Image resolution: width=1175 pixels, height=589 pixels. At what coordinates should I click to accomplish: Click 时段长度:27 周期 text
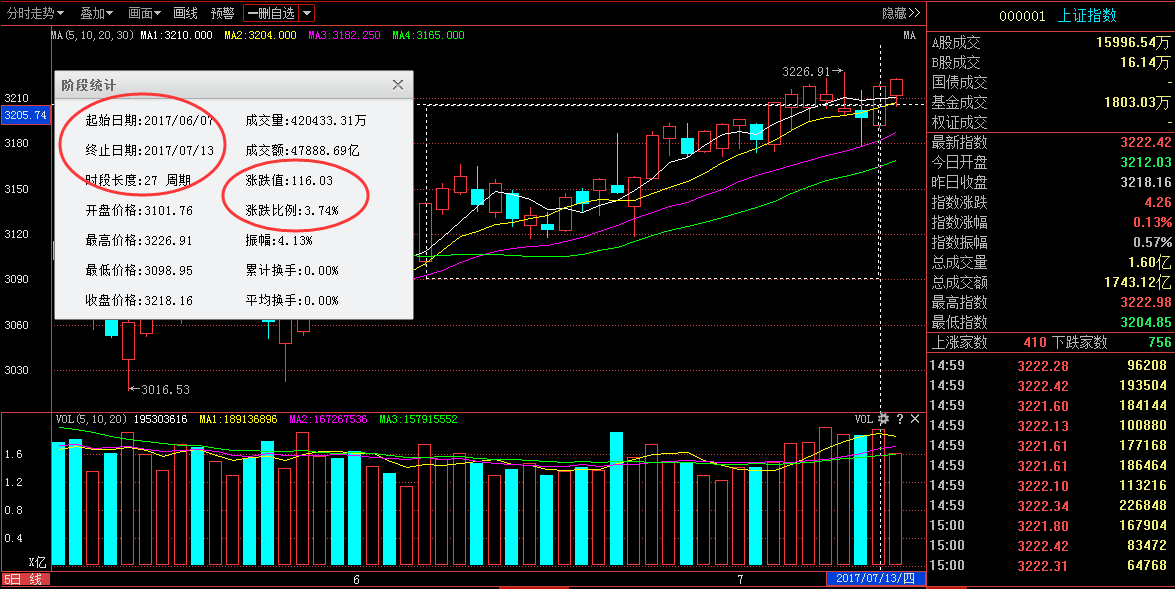138,180
